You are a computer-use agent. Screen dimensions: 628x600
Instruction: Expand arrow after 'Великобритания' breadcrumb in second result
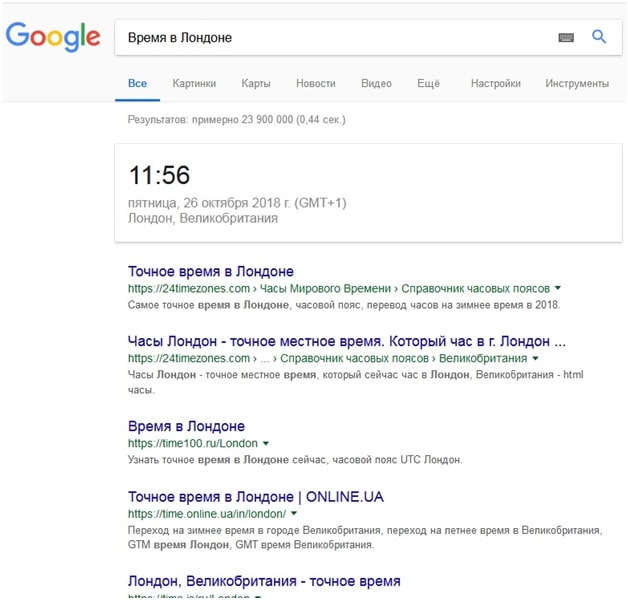(536, 358)
